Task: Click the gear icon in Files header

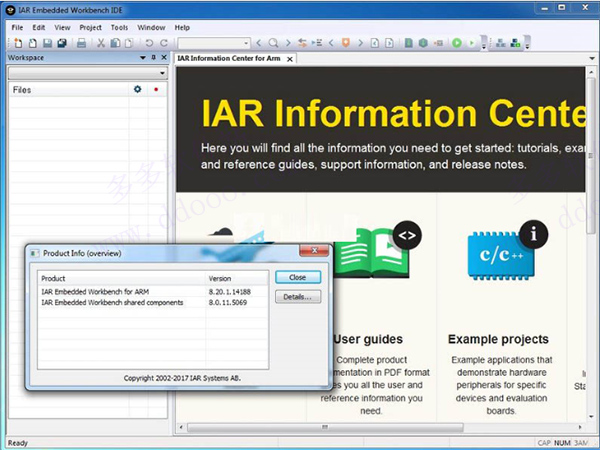Action: tap(138, 89)
